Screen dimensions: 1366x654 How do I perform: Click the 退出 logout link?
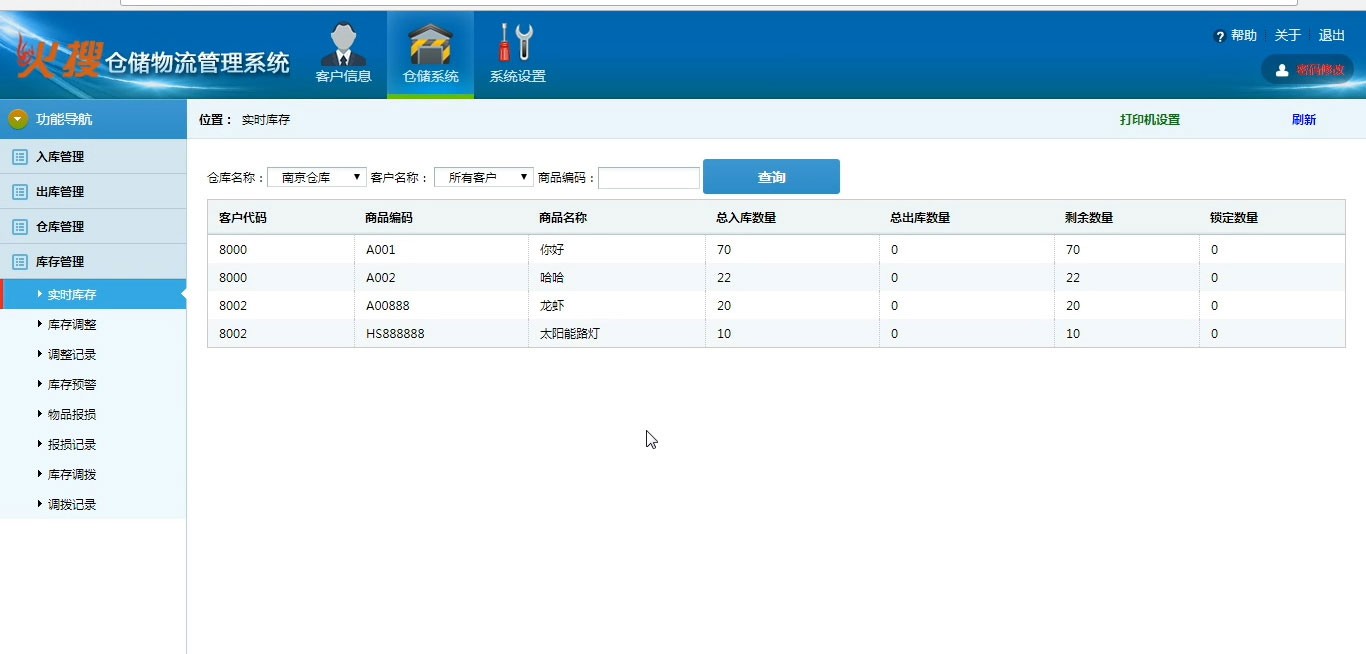tap(1331, 36)
